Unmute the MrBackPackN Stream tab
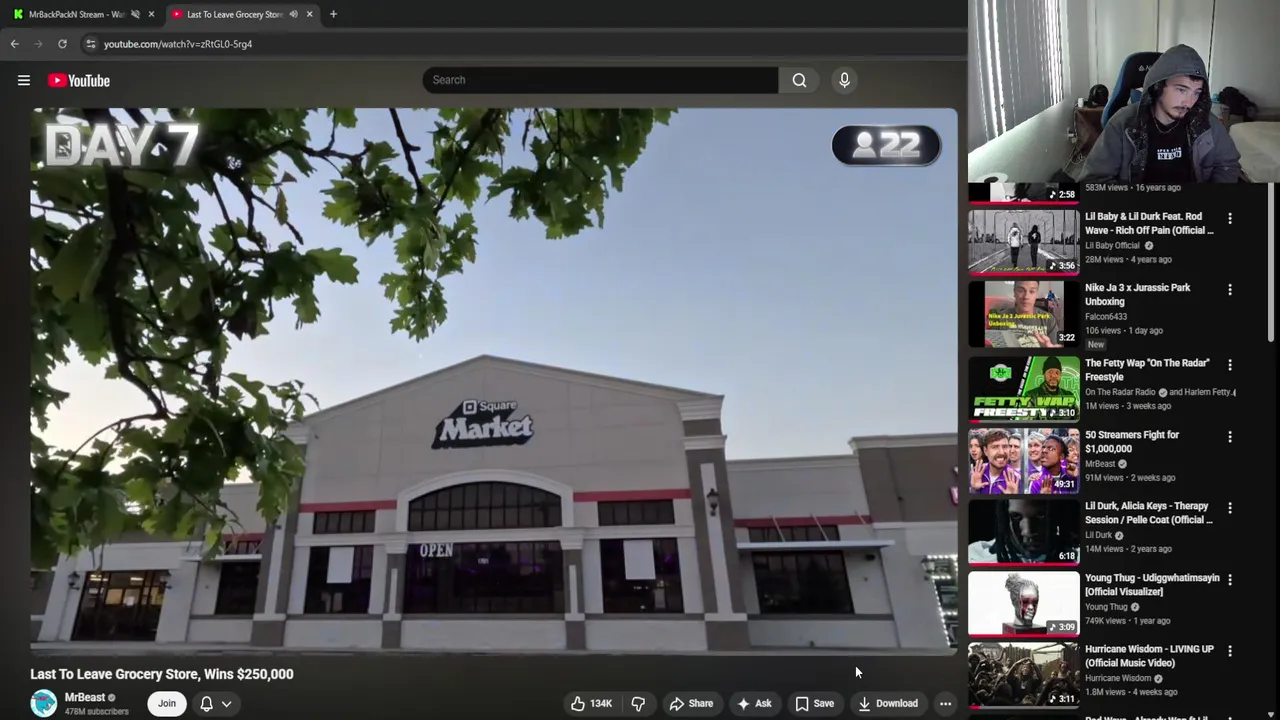Viewport: 1280px width, 720px height. (135, 14)
